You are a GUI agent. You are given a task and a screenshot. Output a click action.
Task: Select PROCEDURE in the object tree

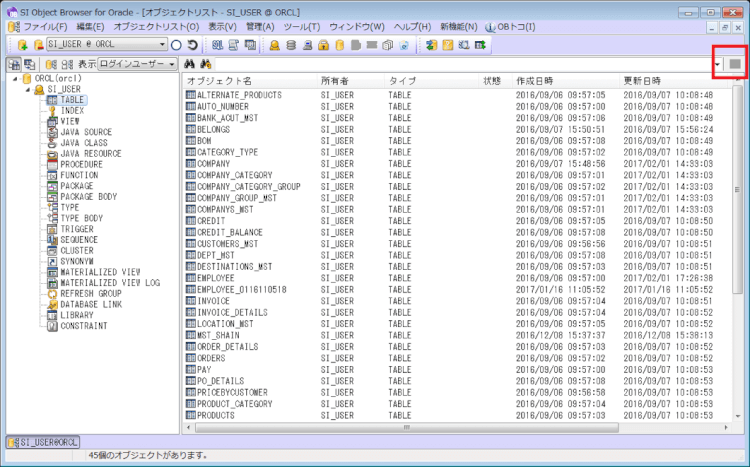(x=81, y=165)
